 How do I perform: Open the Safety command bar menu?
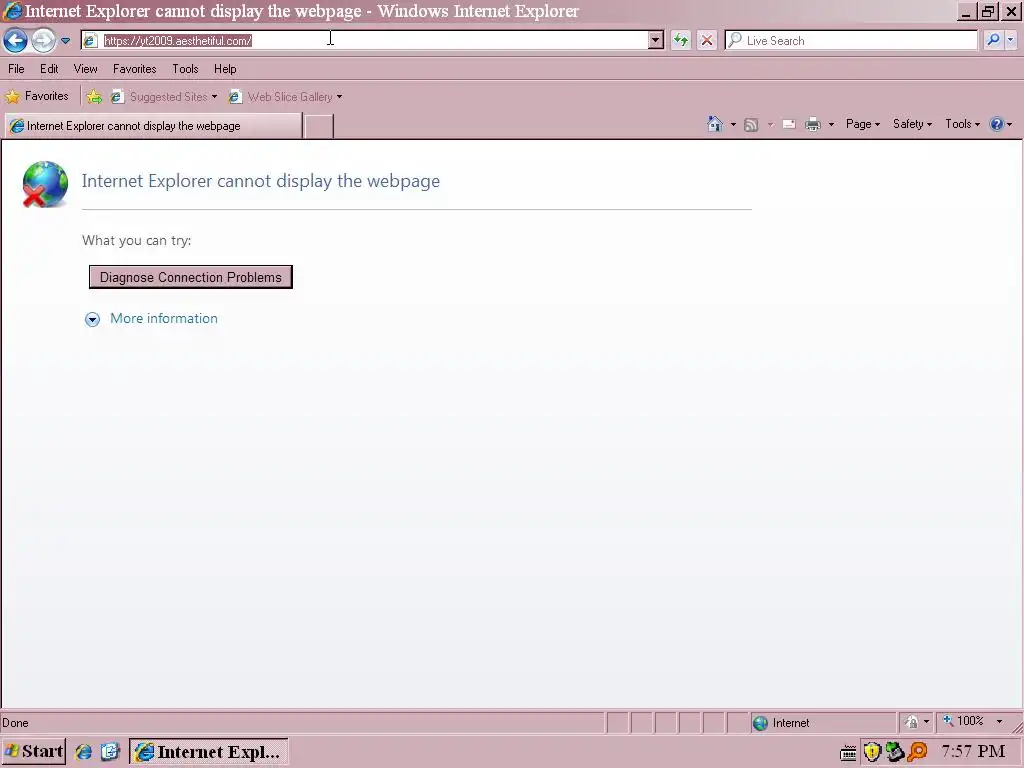(912, 124)
